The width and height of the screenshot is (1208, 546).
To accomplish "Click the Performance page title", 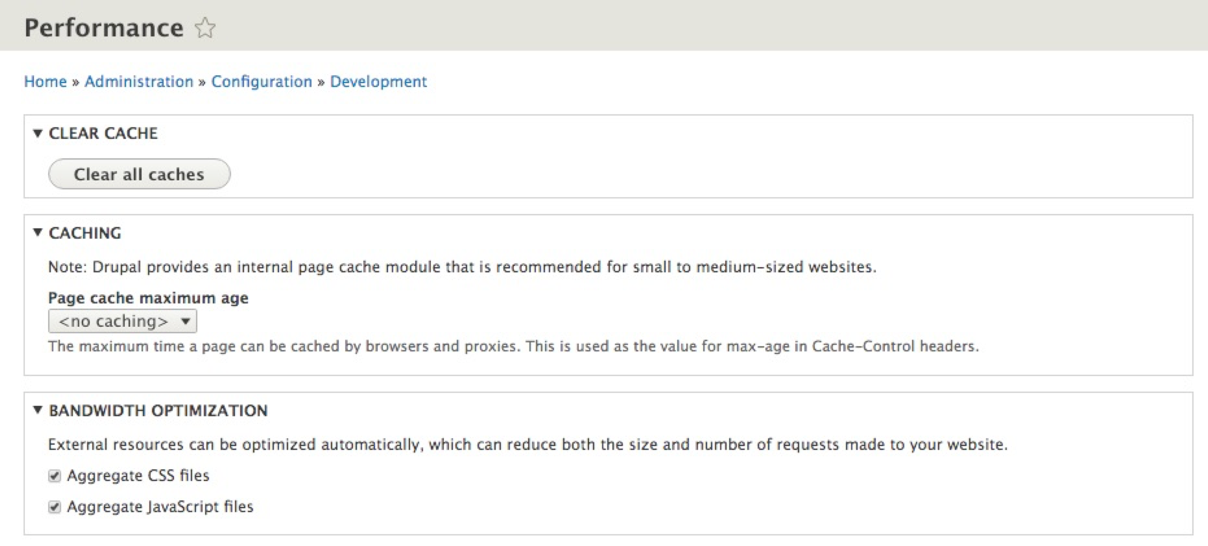I will click(101, 28).
